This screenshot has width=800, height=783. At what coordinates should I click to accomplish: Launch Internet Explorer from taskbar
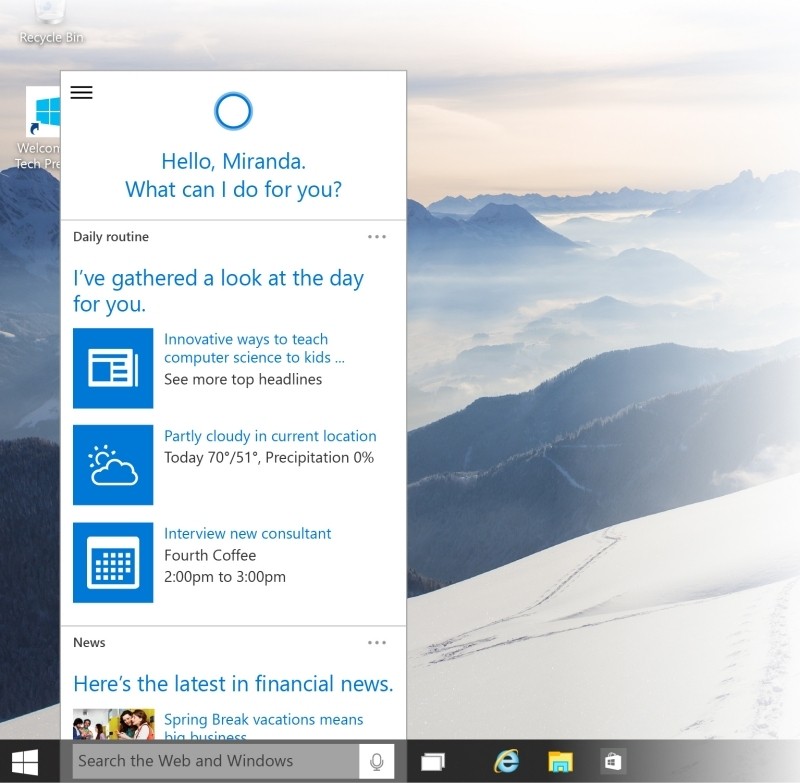(x=507, y=762)
